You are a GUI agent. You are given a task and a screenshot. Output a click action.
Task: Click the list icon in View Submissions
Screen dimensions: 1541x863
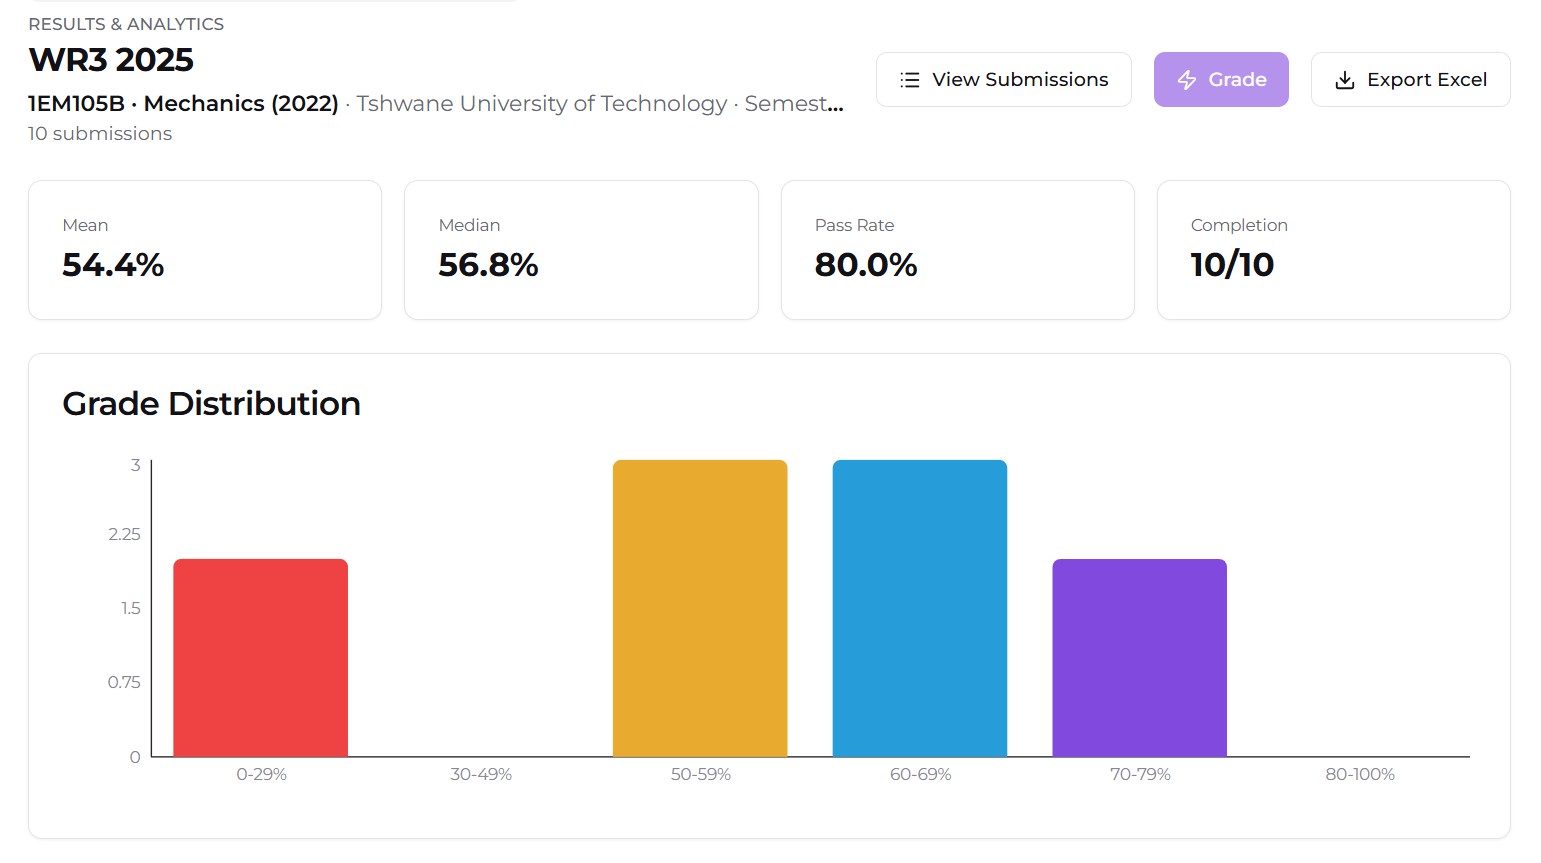coord(909,80)
